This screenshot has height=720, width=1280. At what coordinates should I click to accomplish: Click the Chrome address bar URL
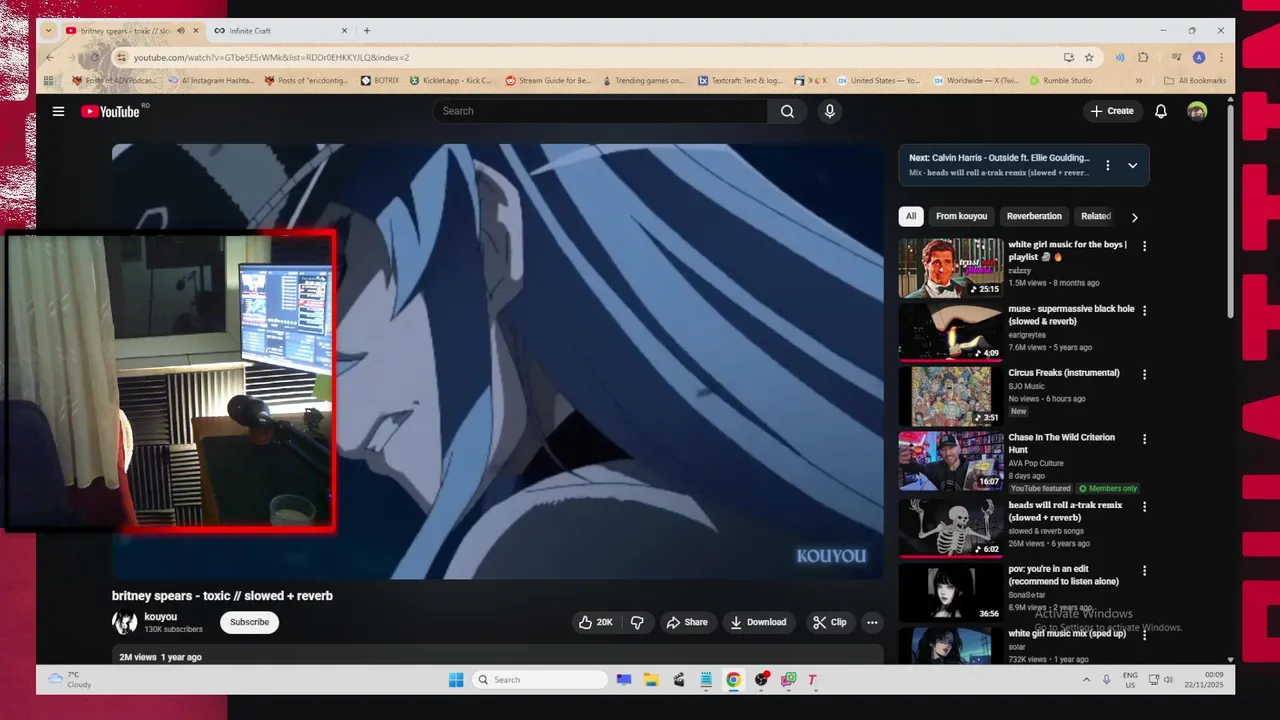pyautogui.click(x=271, y=57)
